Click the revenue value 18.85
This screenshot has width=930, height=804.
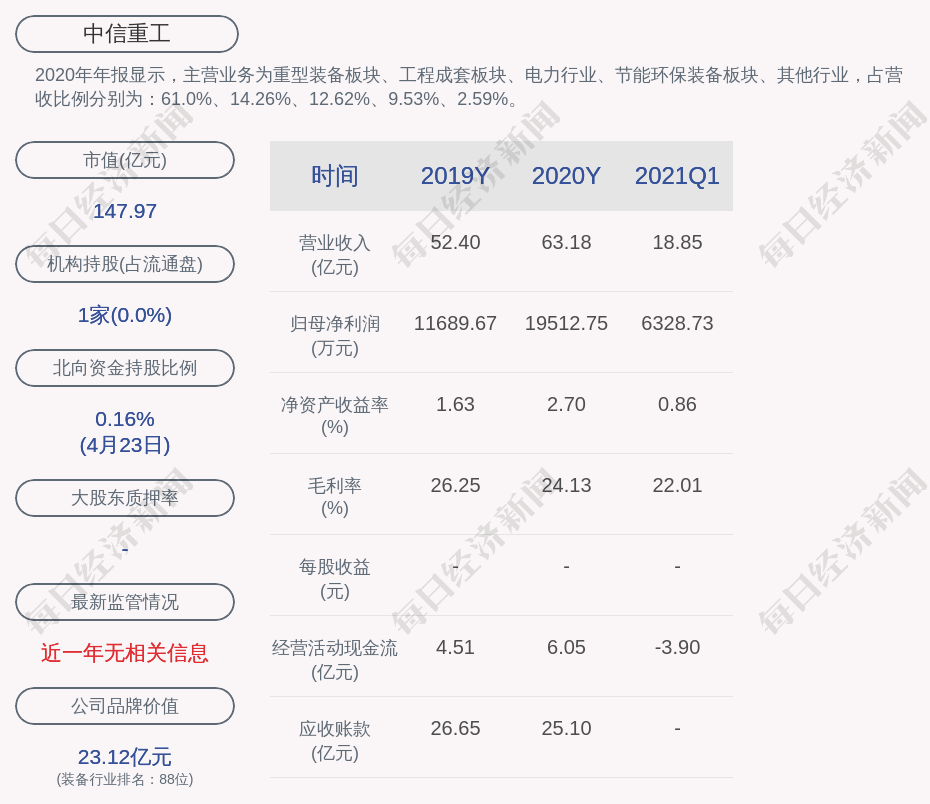pos(677,243)
